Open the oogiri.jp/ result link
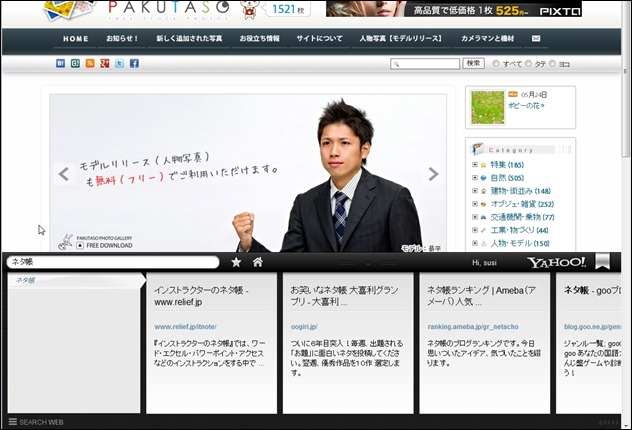The width and height of the screenshot is (632, 430). point(304,327)
